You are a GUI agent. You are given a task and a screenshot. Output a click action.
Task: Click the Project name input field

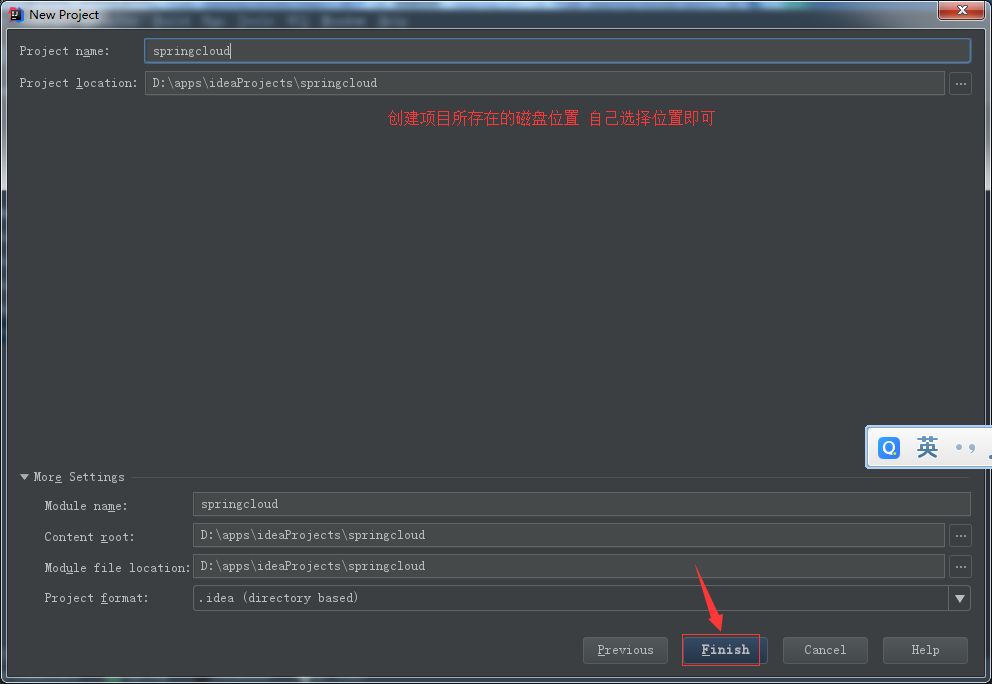coord(557,51)
